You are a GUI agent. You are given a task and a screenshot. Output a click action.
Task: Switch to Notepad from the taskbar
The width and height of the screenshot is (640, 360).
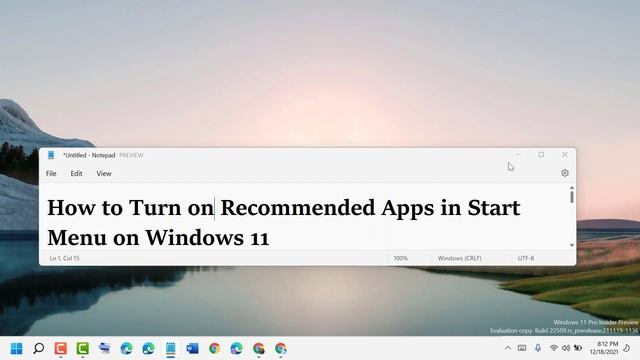(x=171, y=349)
